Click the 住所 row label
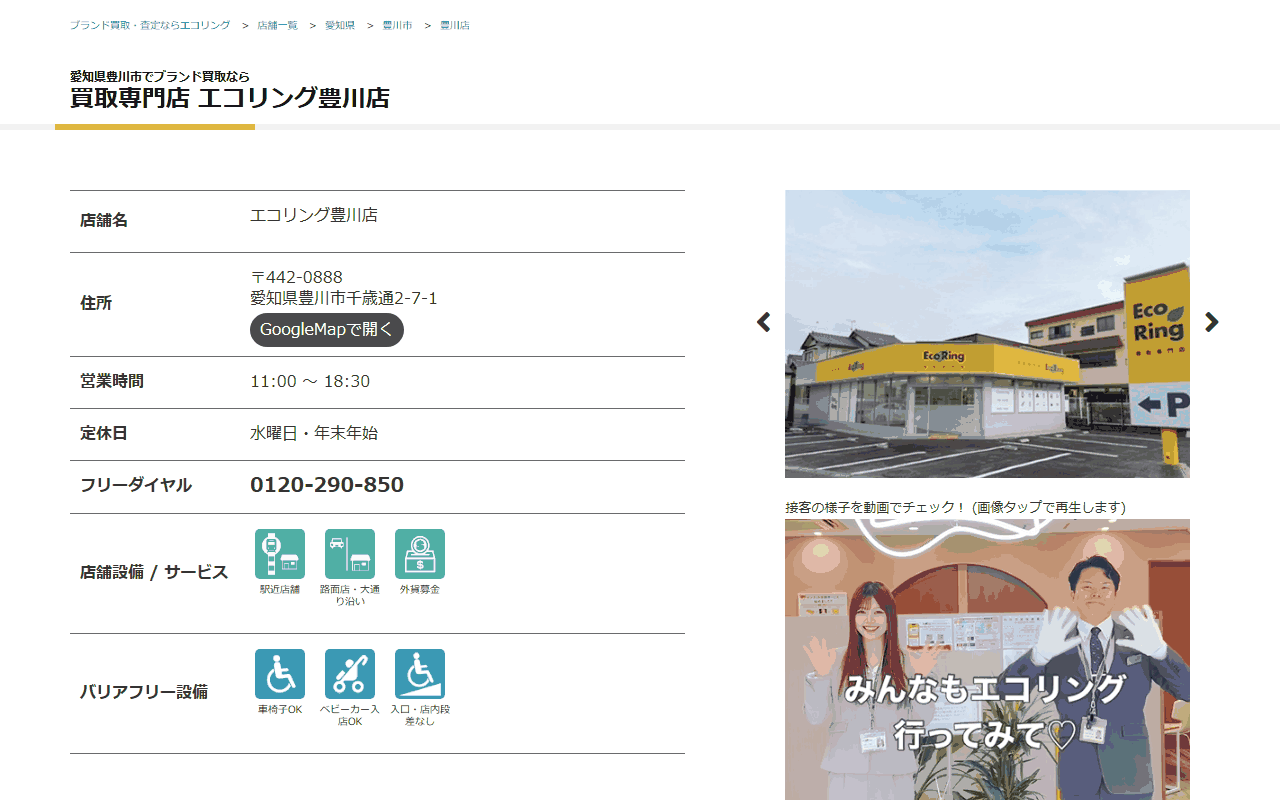 pyautogui.click(x=96, y=303)
